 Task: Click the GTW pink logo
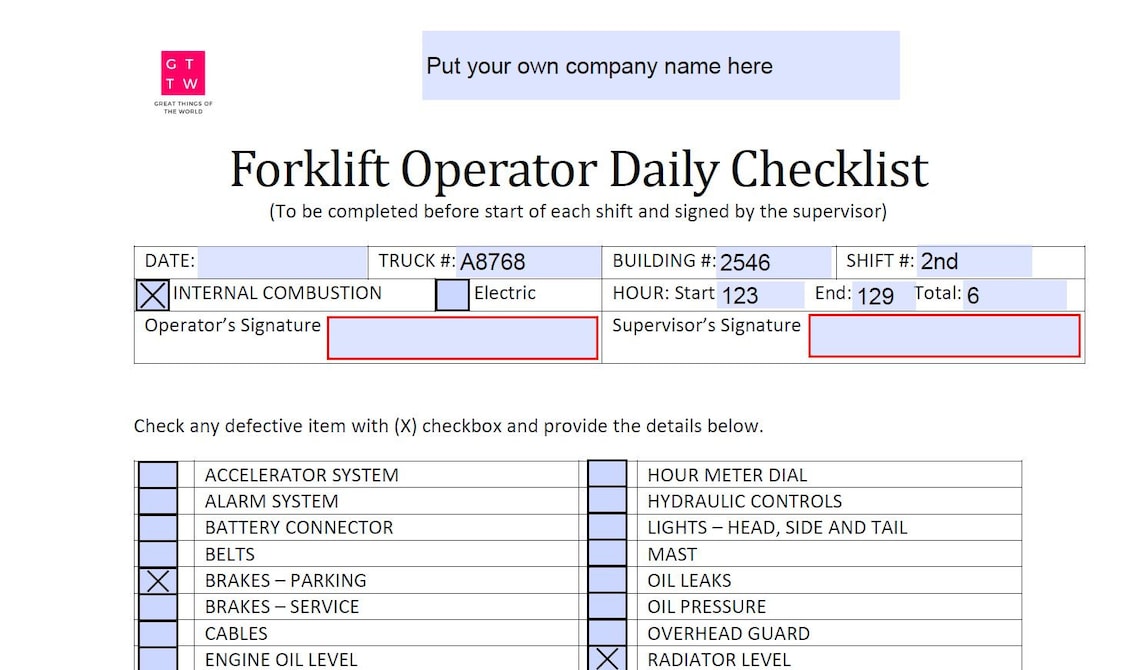tap(182, 73)
